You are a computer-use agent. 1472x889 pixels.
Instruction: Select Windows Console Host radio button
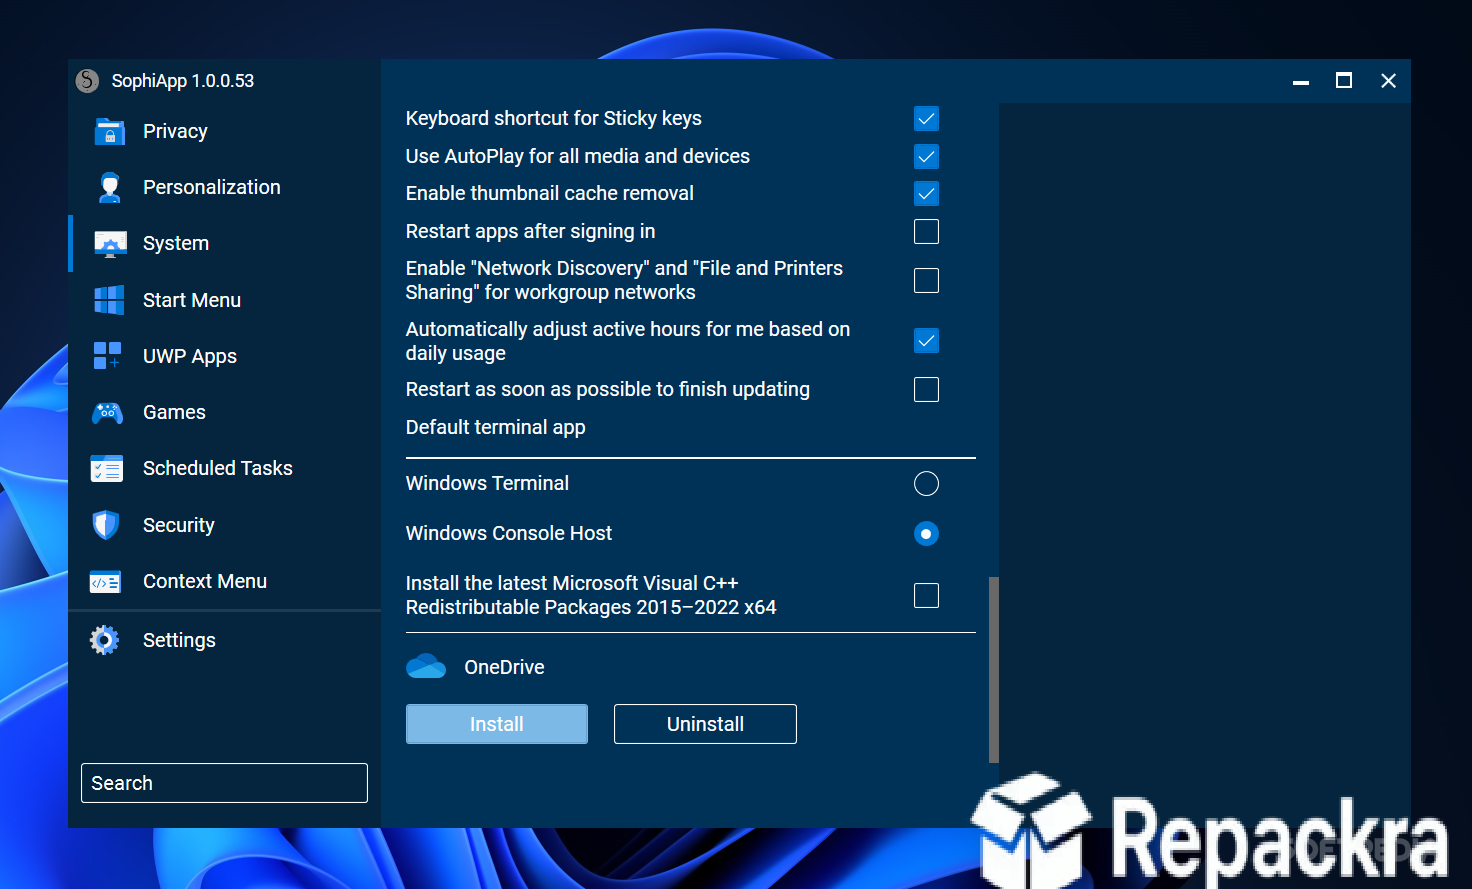927,534
